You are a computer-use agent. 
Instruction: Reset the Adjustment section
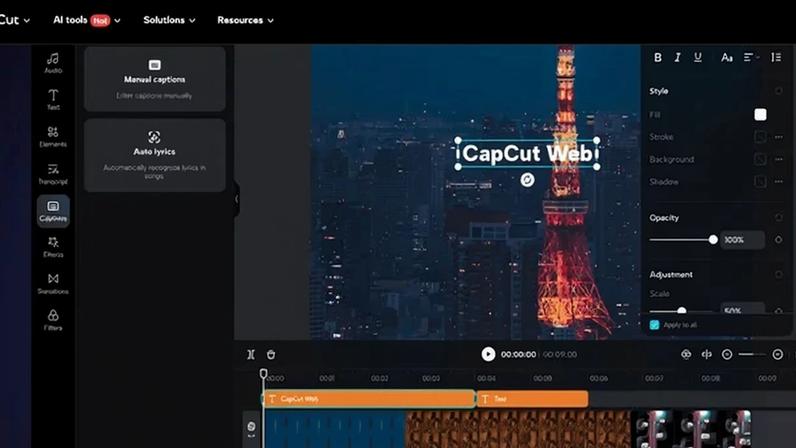coord(778,274)
